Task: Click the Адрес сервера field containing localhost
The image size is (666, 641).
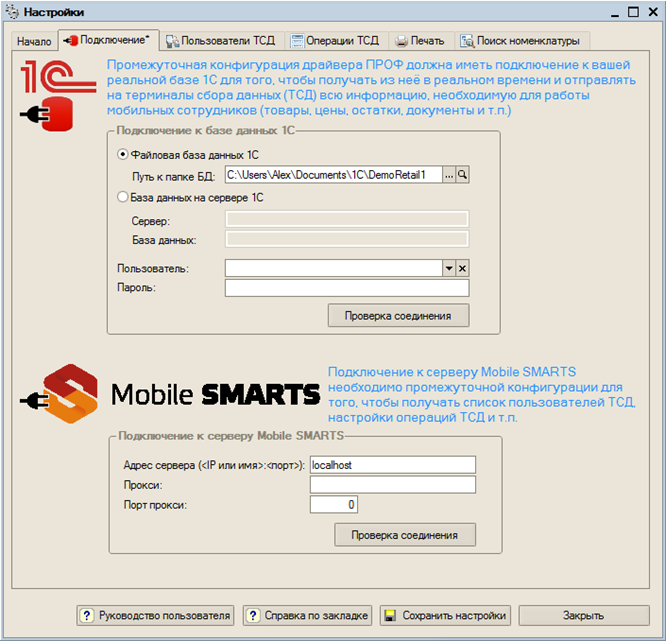Action: pyautogui.click(x=393, y=465)
